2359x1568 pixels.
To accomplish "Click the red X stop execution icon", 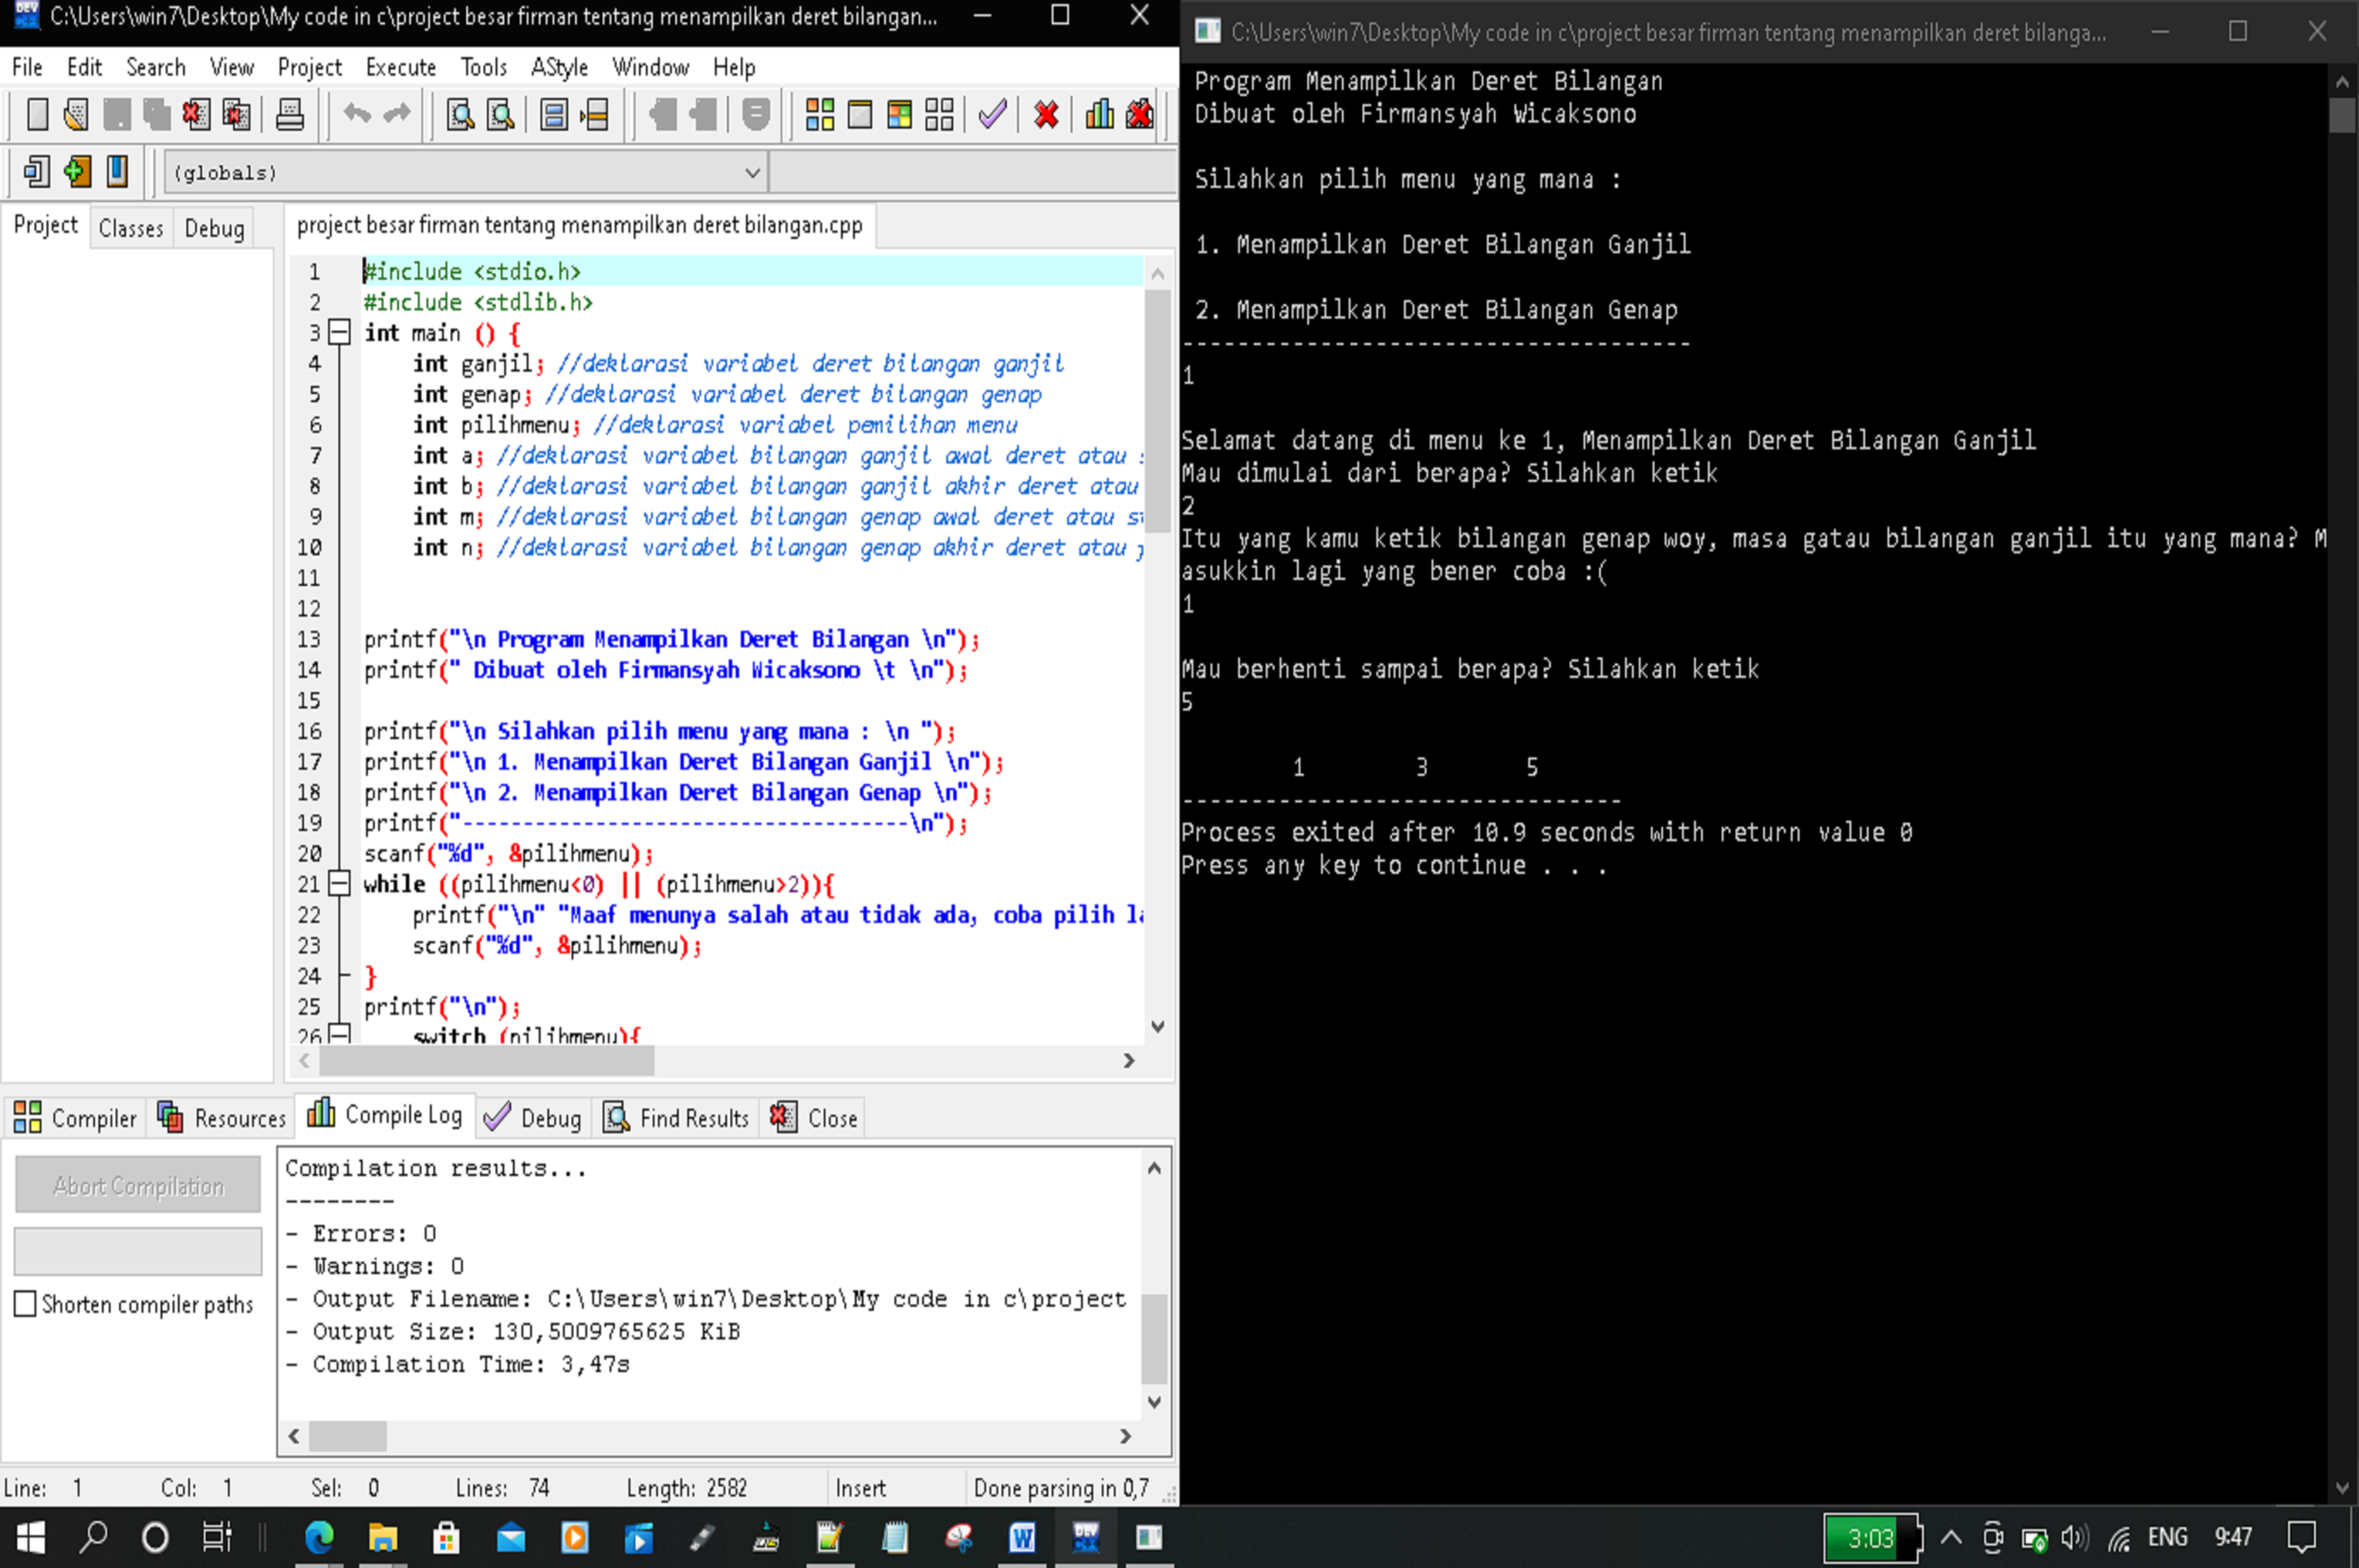I will (1046, 114).
